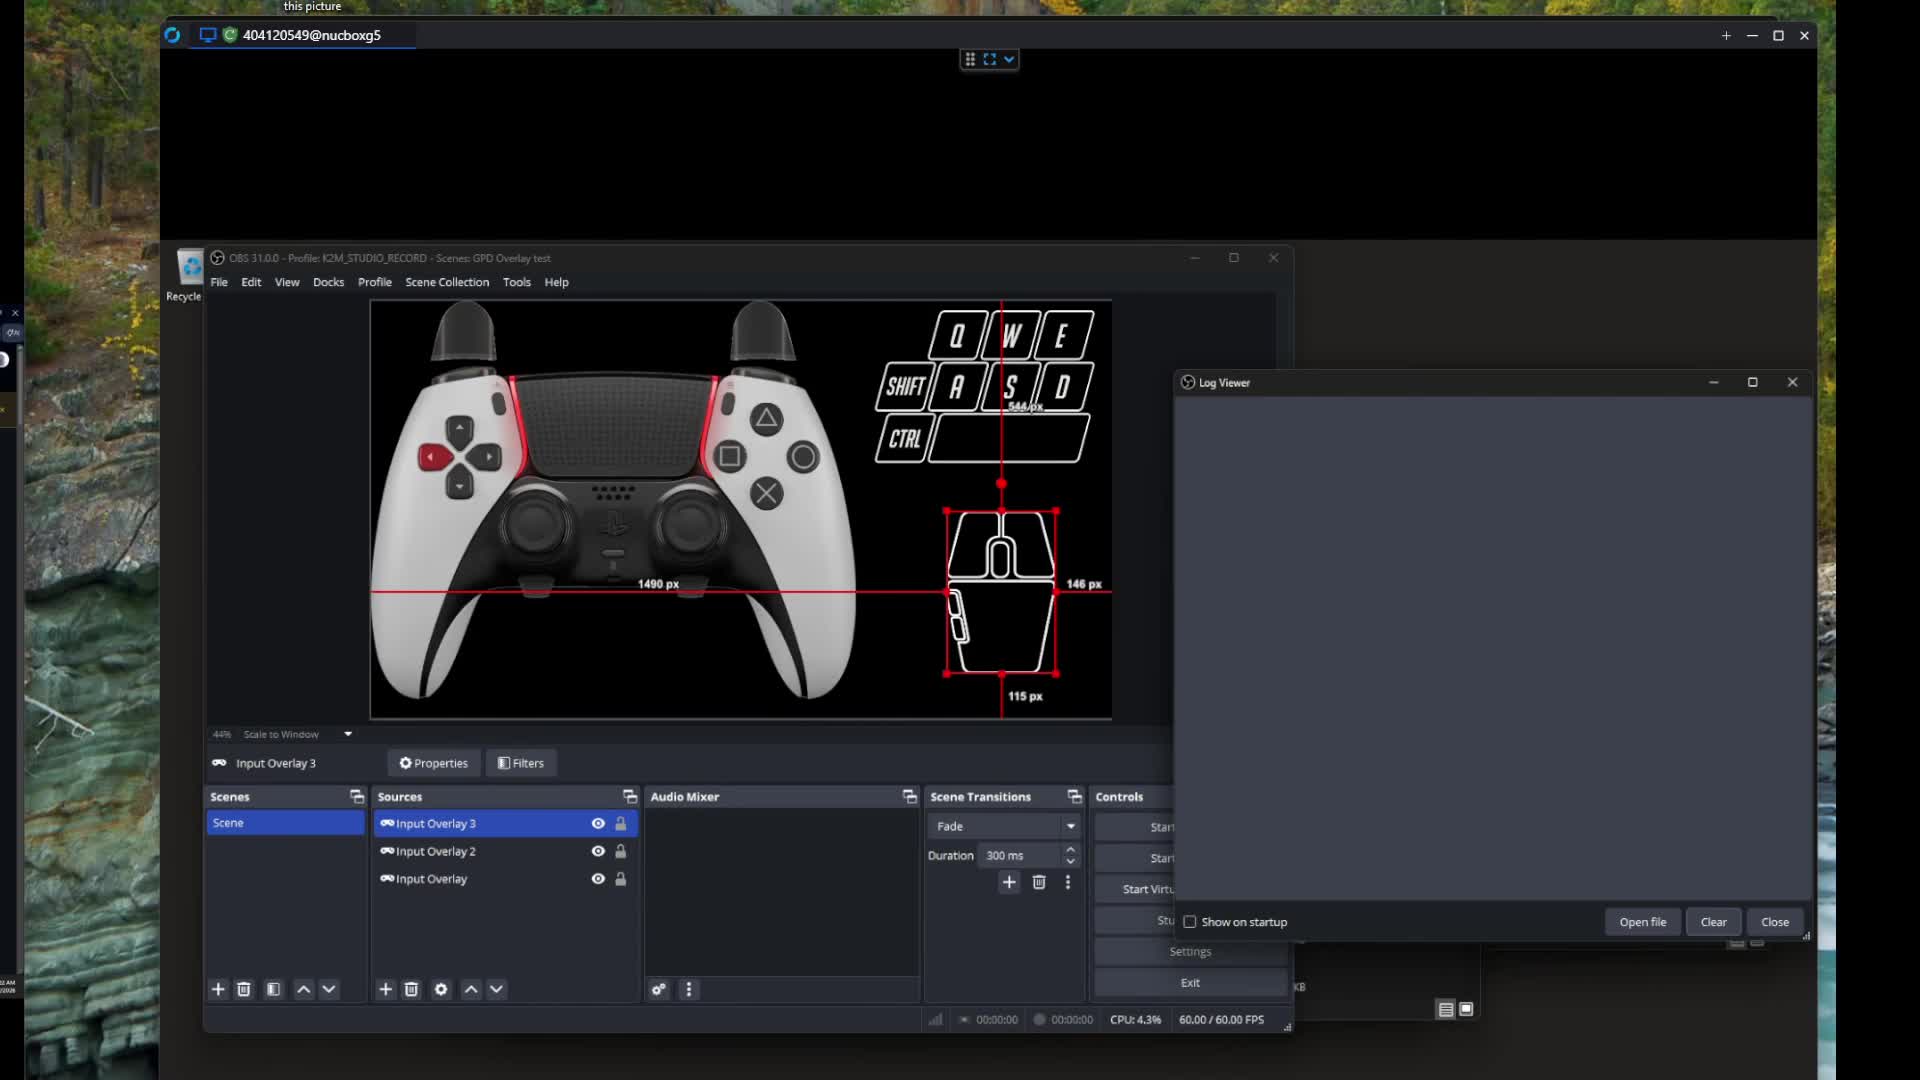
Task: Click the remote toolbar grip dots icon
Action: tap(970, 59)
